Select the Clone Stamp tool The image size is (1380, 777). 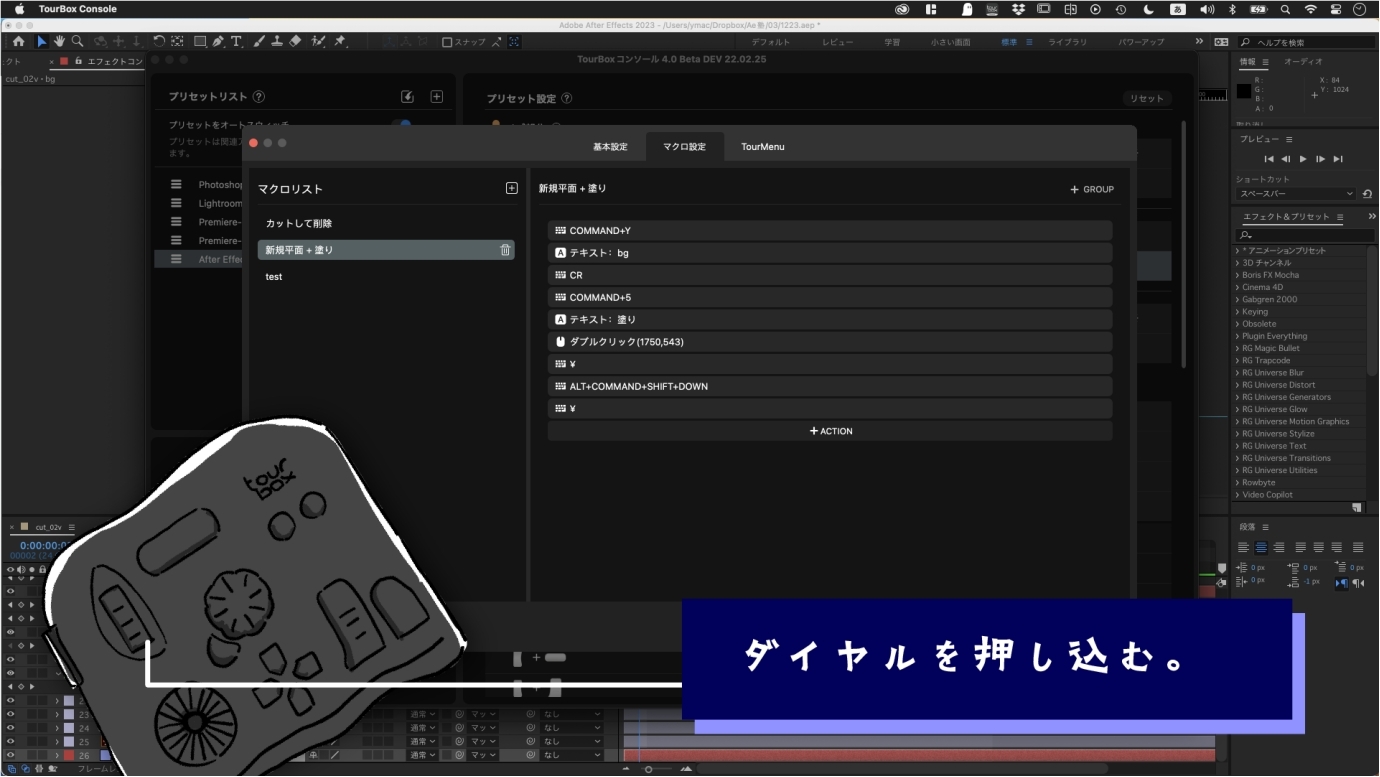(x=277, y=42)
